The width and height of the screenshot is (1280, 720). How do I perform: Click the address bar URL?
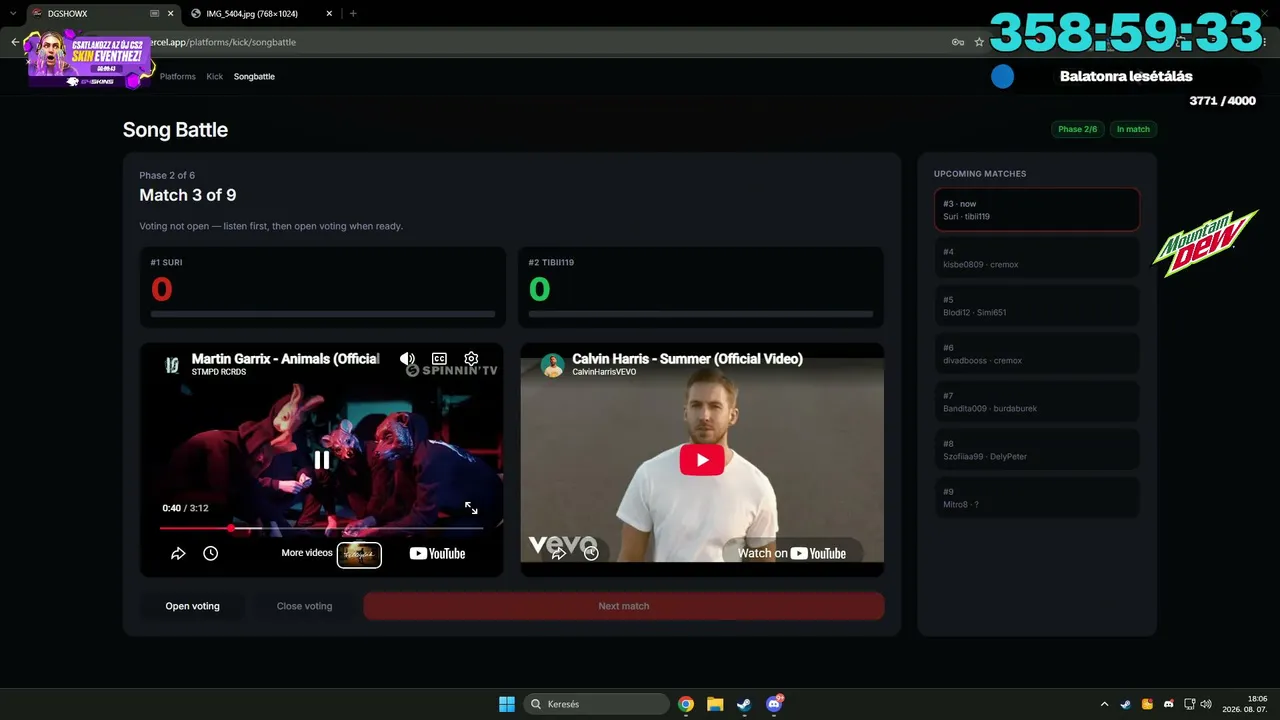point(224,42)
